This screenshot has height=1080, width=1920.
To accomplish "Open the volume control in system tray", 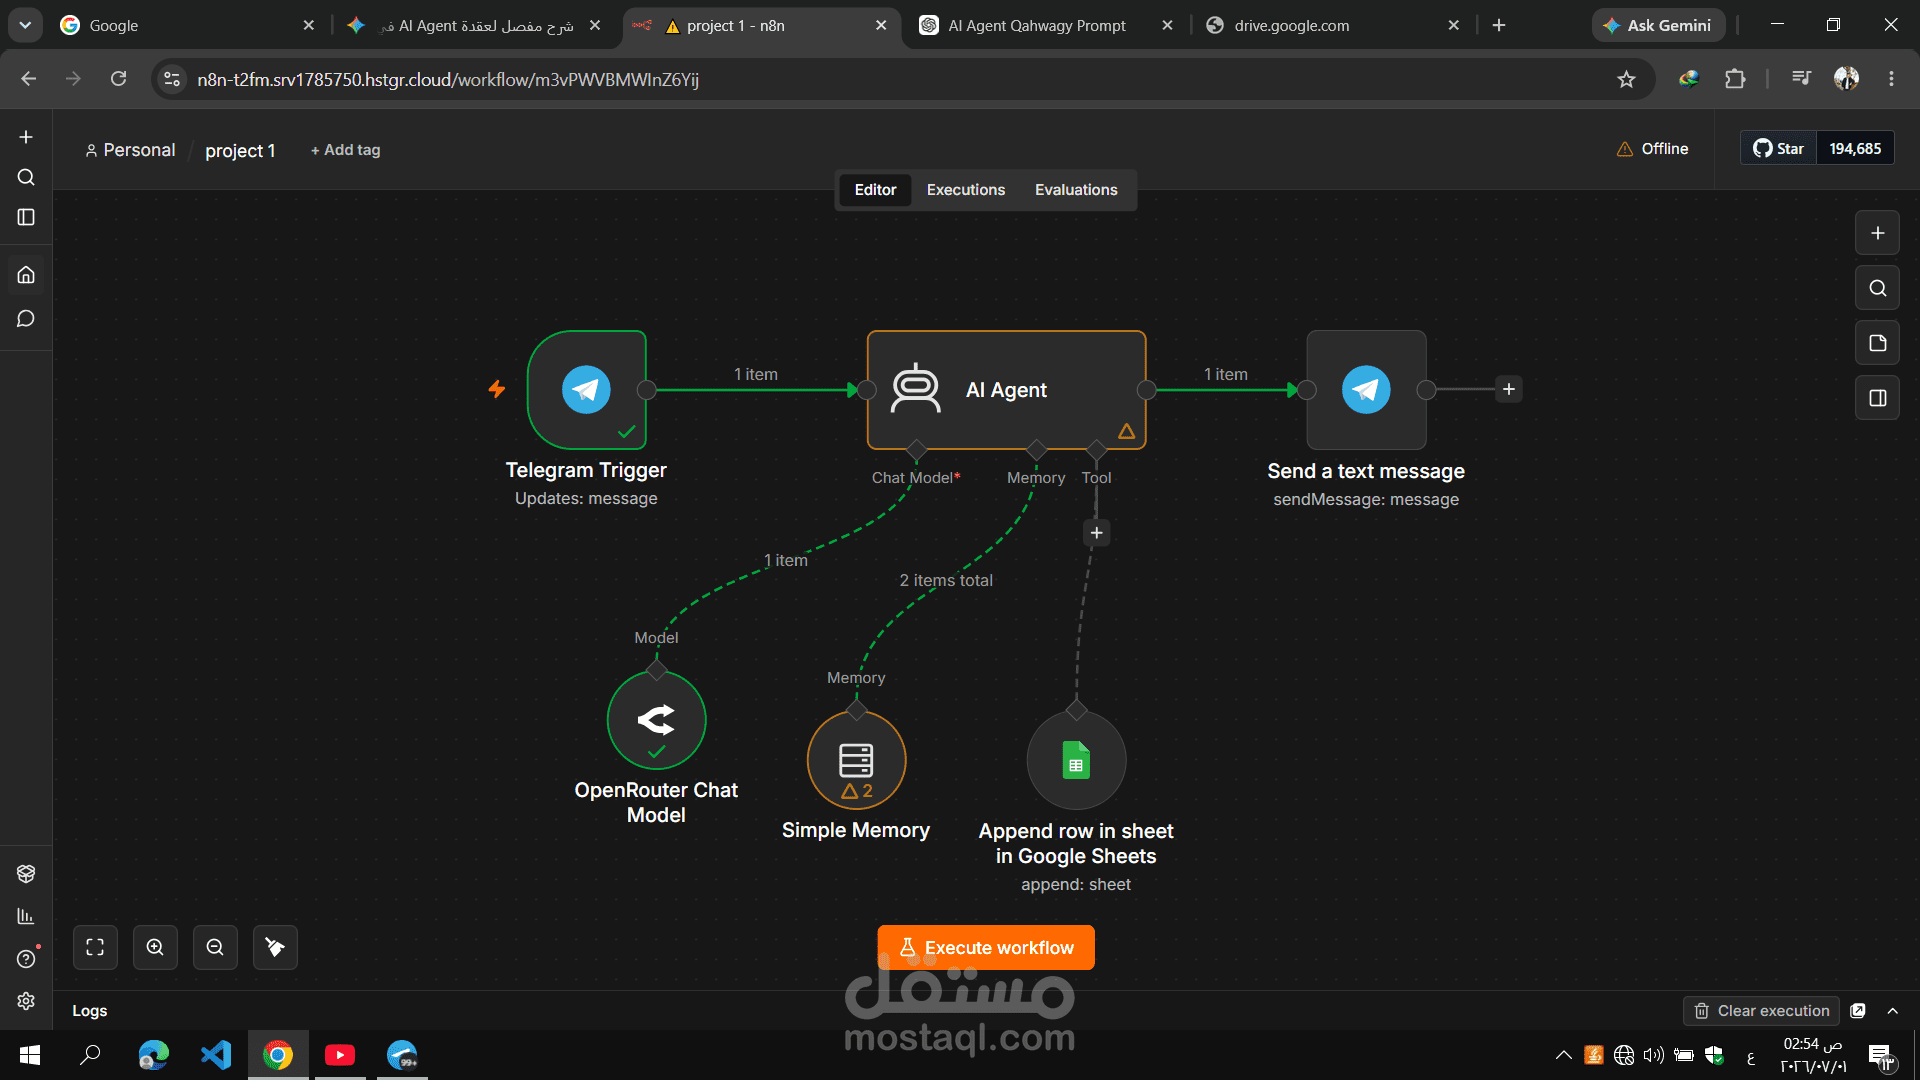I will click(1653, 1055).
